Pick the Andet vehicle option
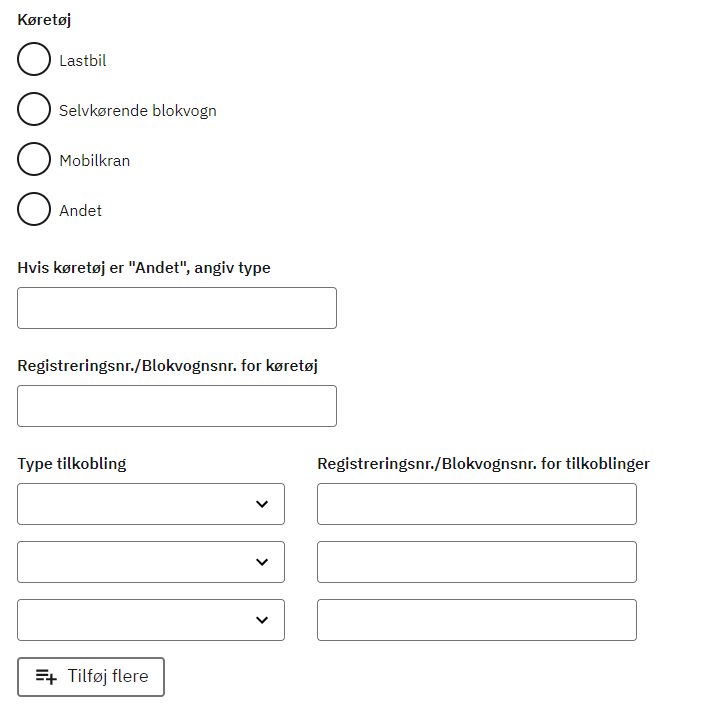 point(34,210)
